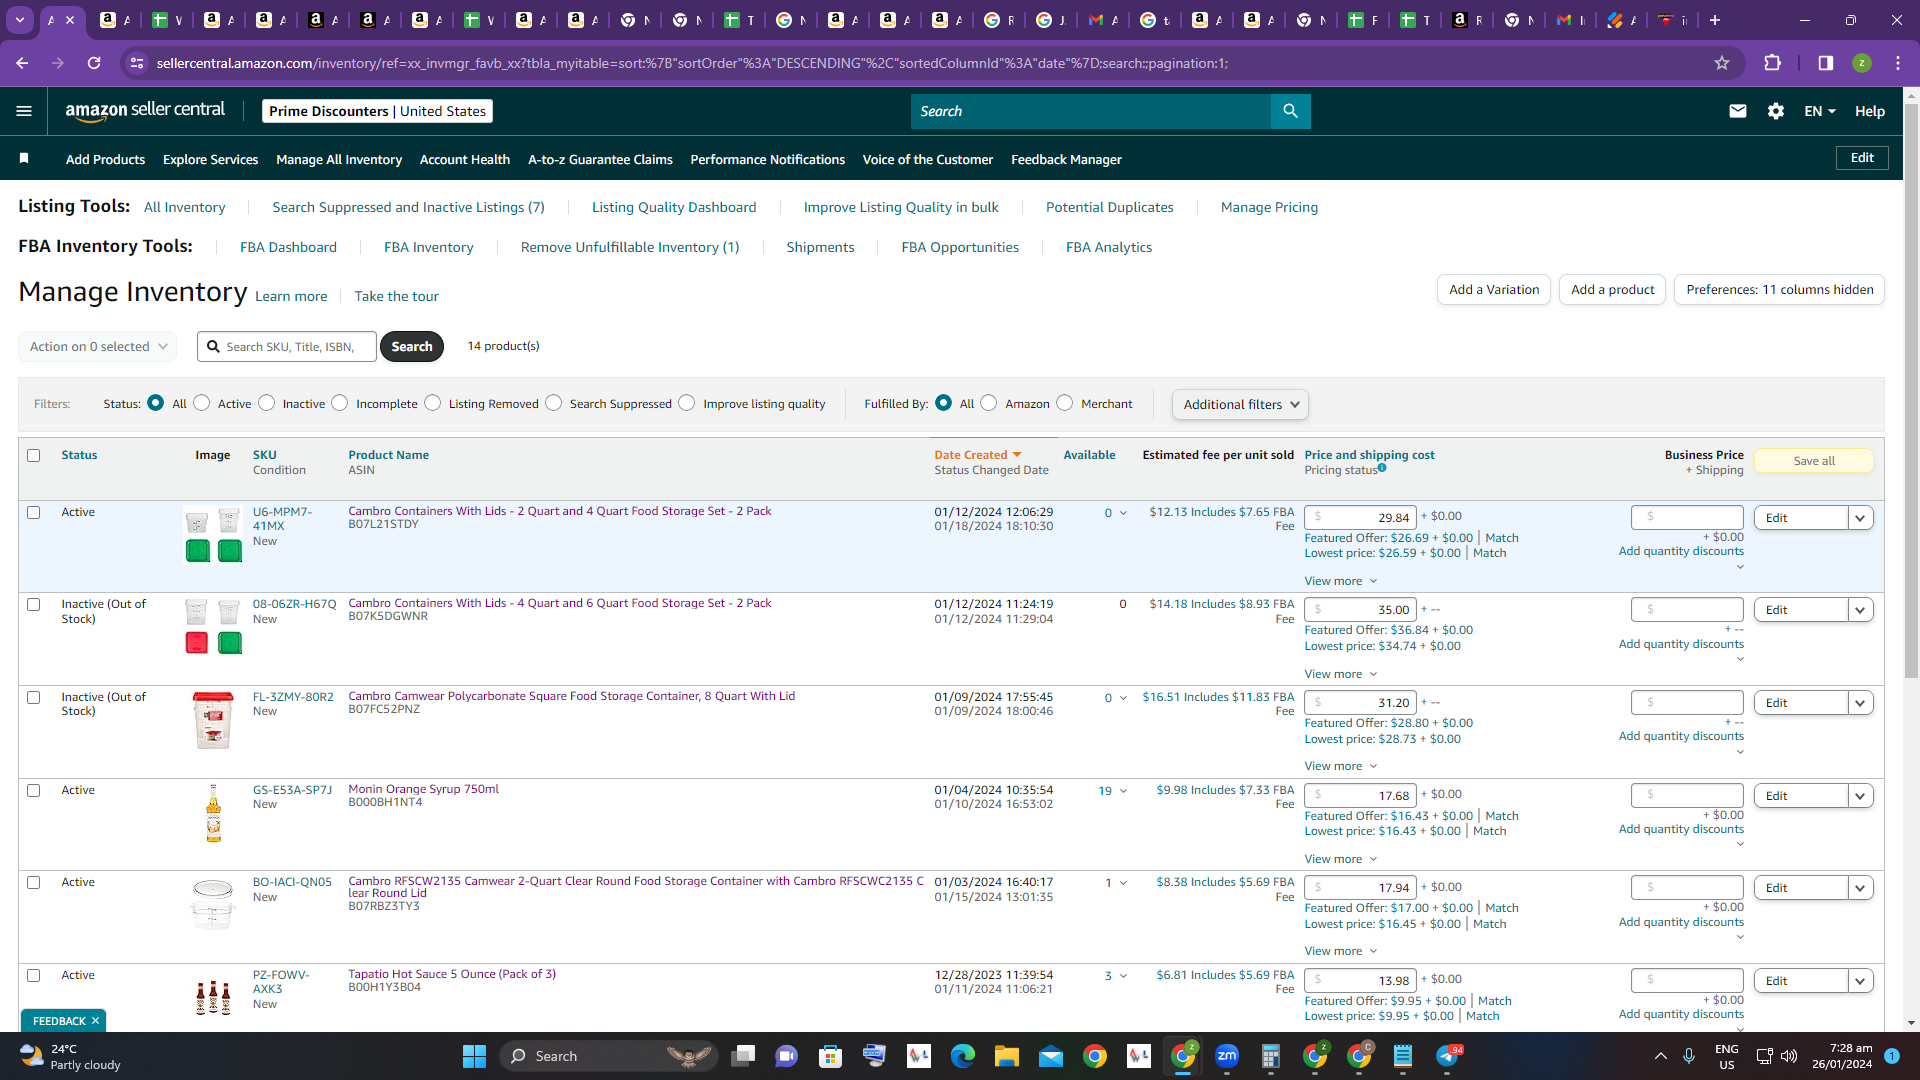Select Active status filter radio

202,403
